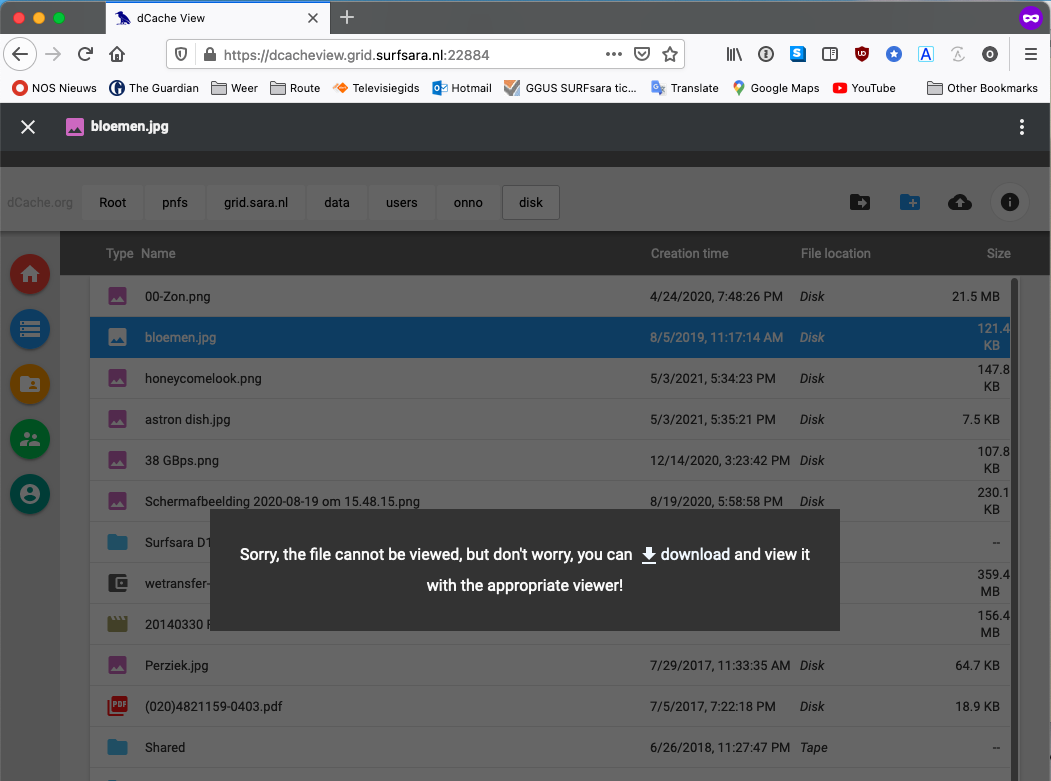Click the folder icon of the Surfsara row
The width and height of the screenshot is (1051, 781).
[117, 542]
